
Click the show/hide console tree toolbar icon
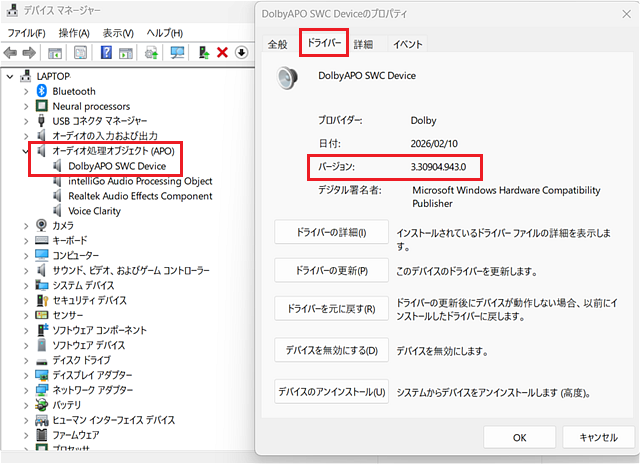pyautogui.click(x=55, y=53)
